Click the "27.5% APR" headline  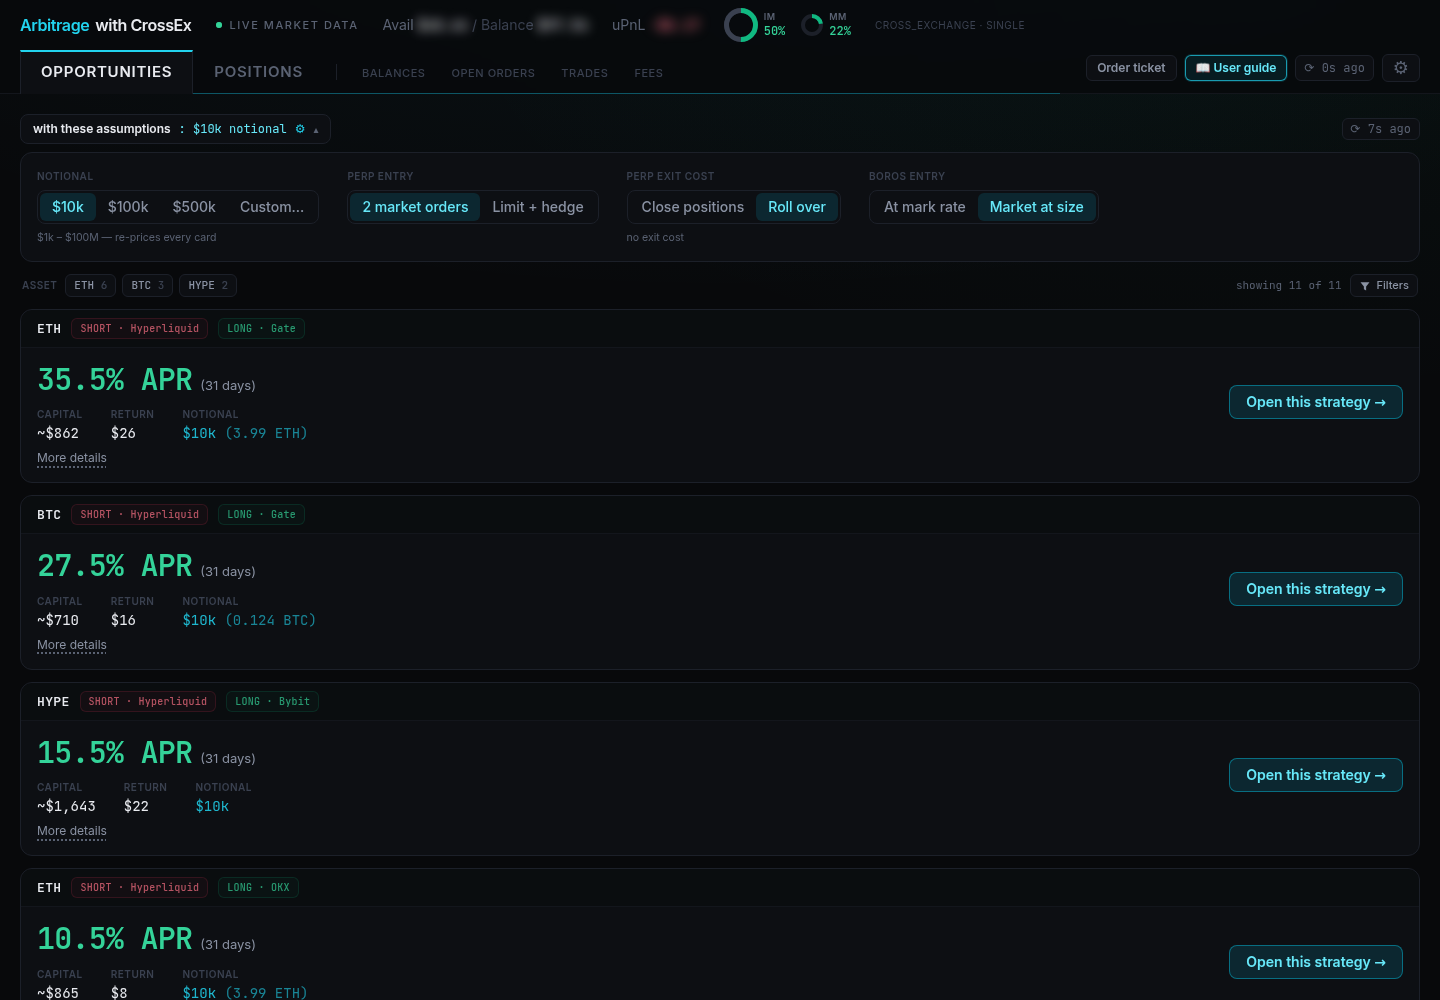click(x=114, y=566)
